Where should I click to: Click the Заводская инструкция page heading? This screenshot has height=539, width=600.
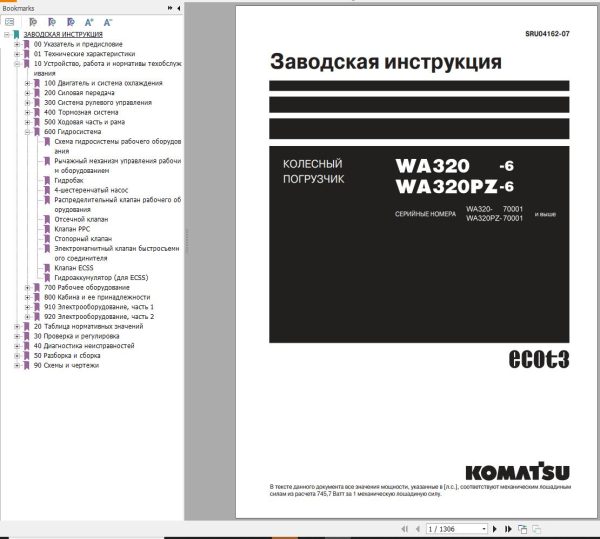(x=386, y=62)
